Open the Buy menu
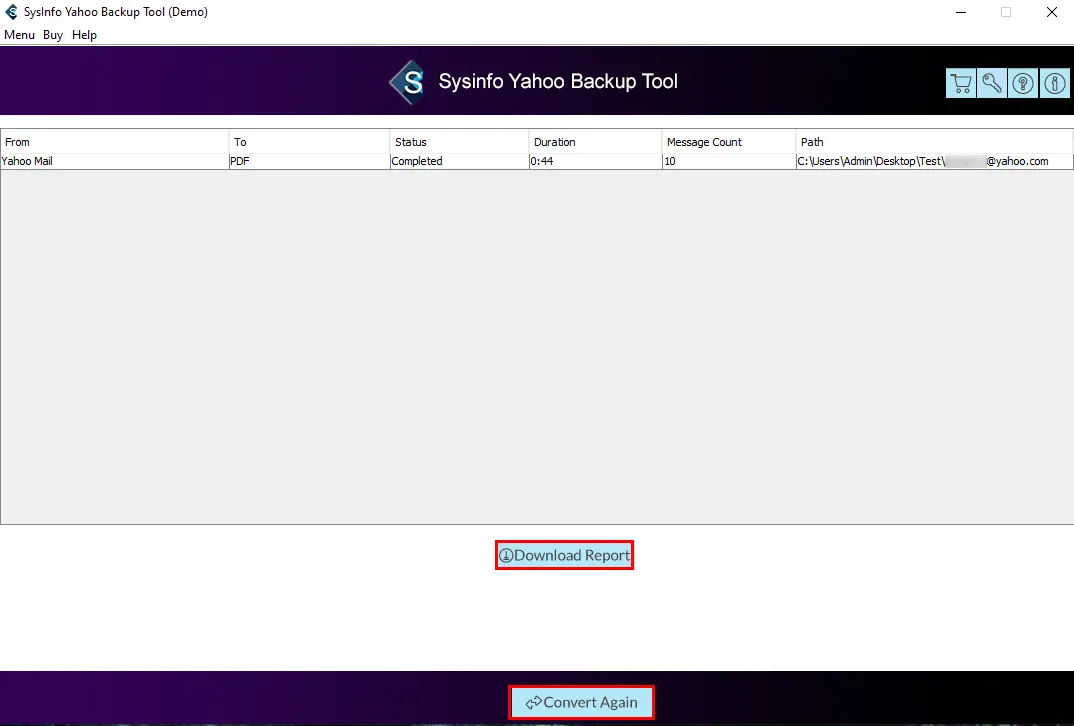The height and width of the screenshot is (726, 1074). (x=53, y=35)
